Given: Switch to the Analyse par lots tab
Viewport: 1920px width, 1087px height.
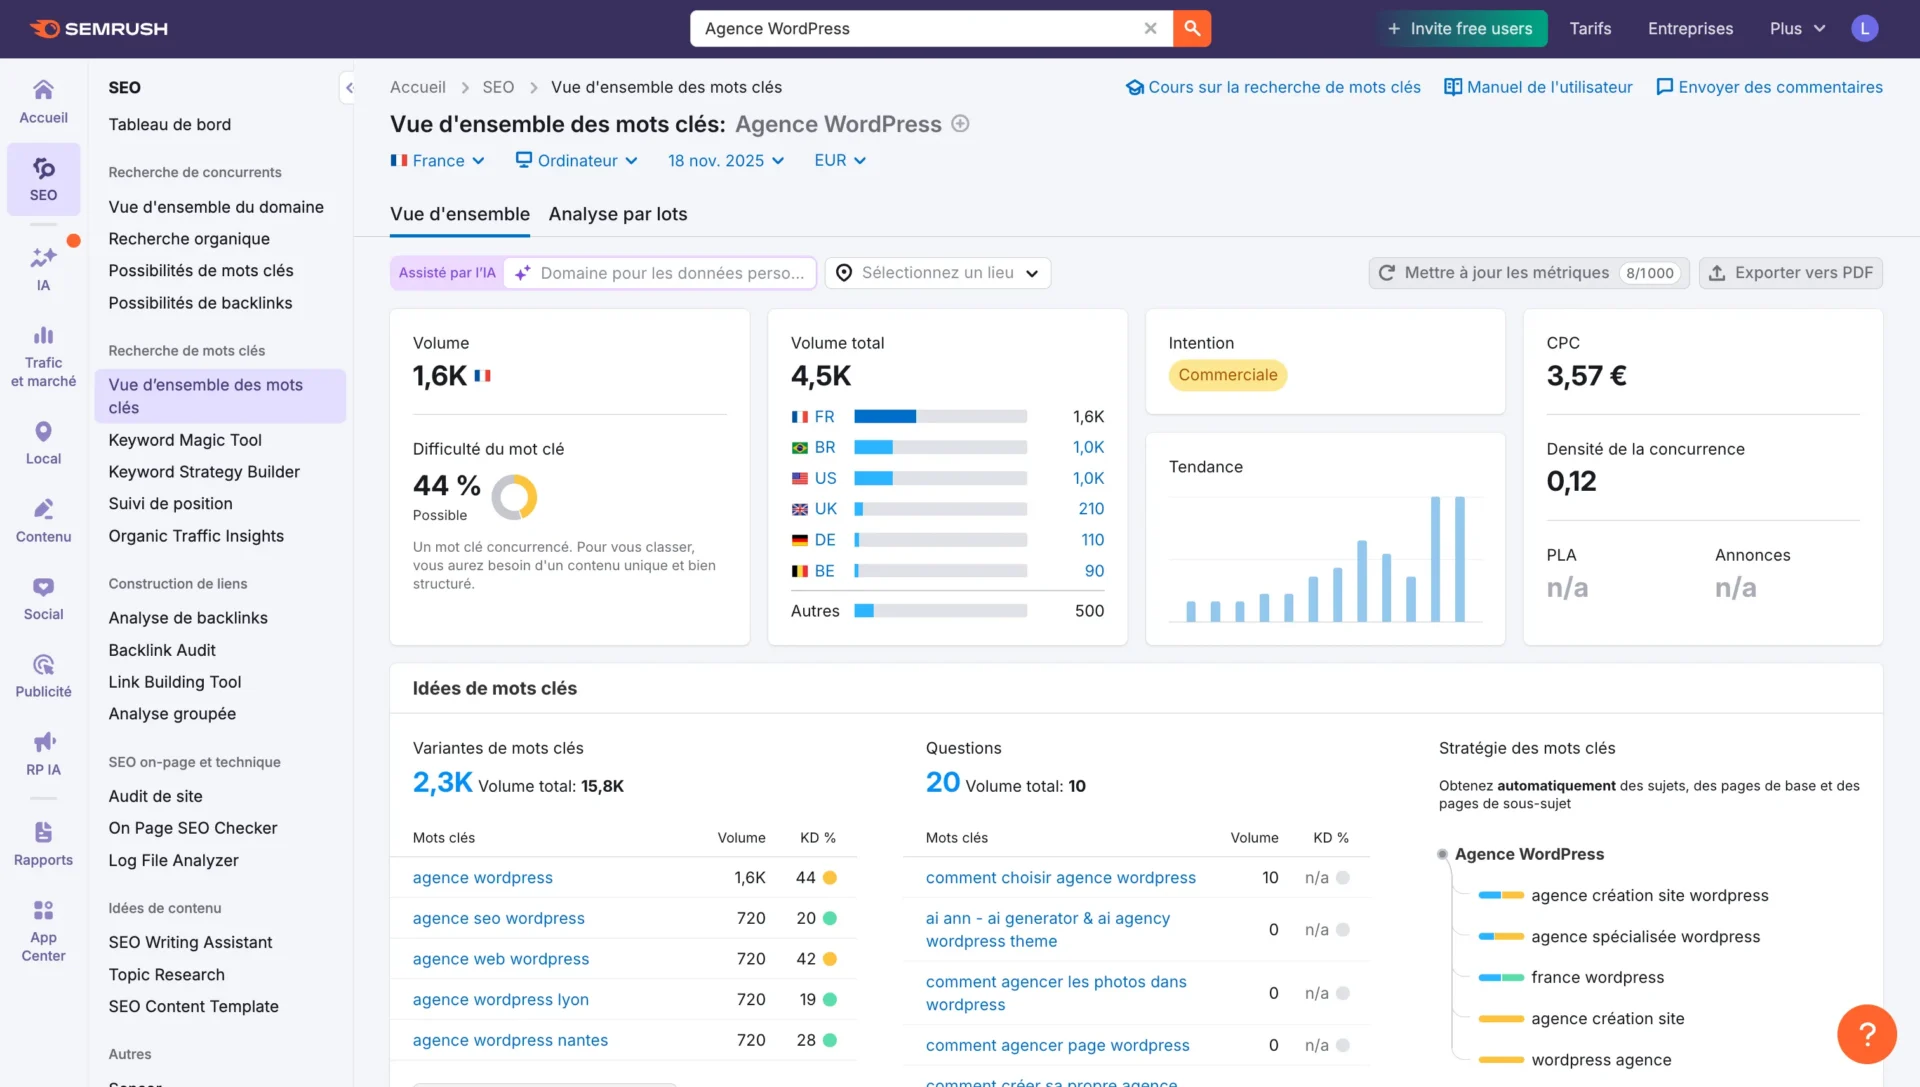Looking at the screenshot, I should pyautogui.click(x=617, y=214).
